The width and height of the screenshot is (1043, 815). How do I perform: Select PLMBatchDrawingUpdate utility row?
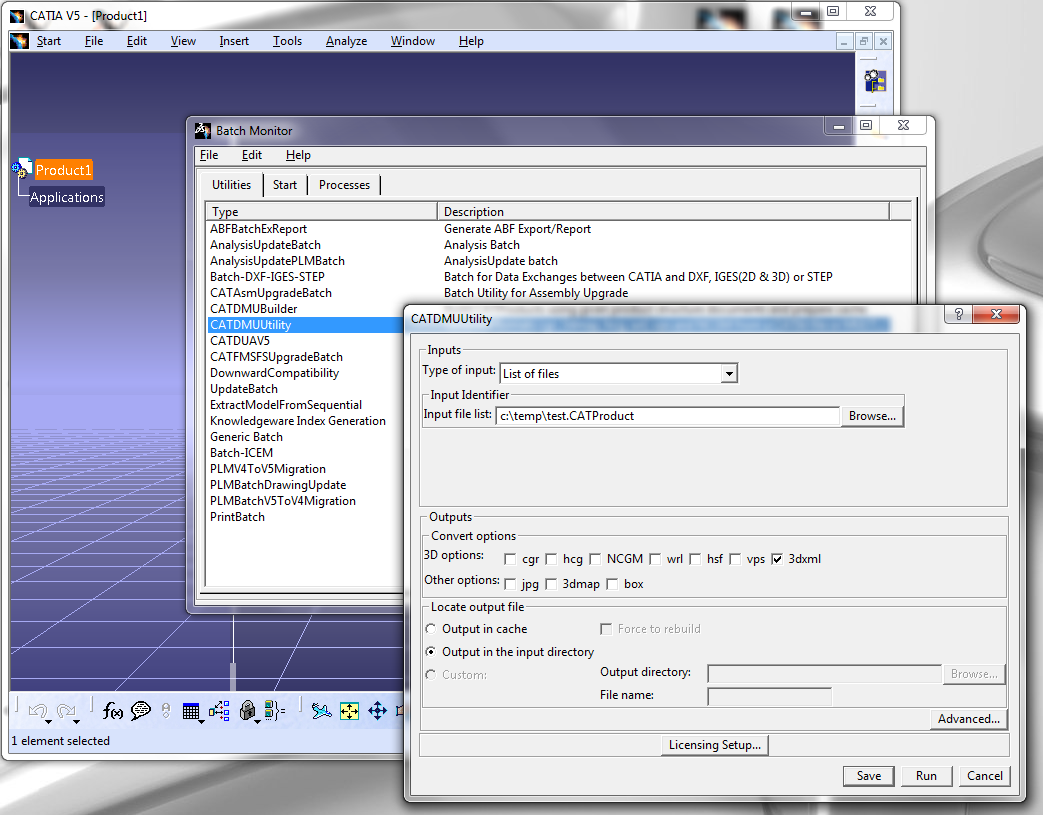click(x=278, y=485)
